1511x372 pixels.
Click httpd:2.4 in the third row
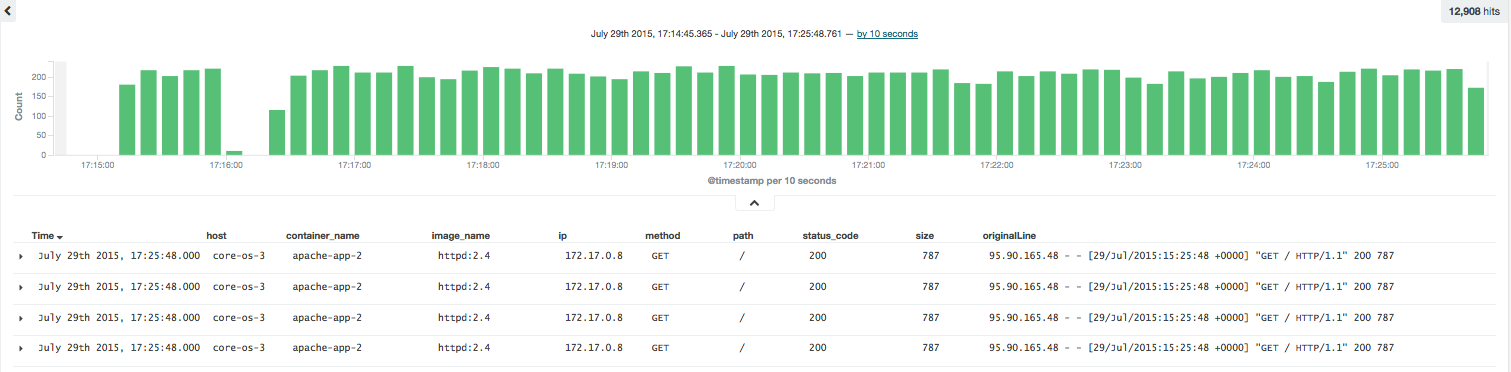[464, 318]
